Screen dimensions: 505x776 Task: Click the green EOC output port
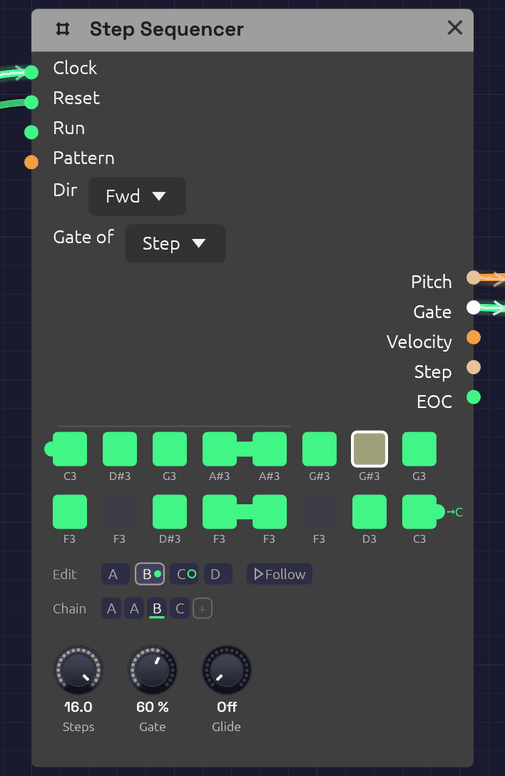point(473,397)
